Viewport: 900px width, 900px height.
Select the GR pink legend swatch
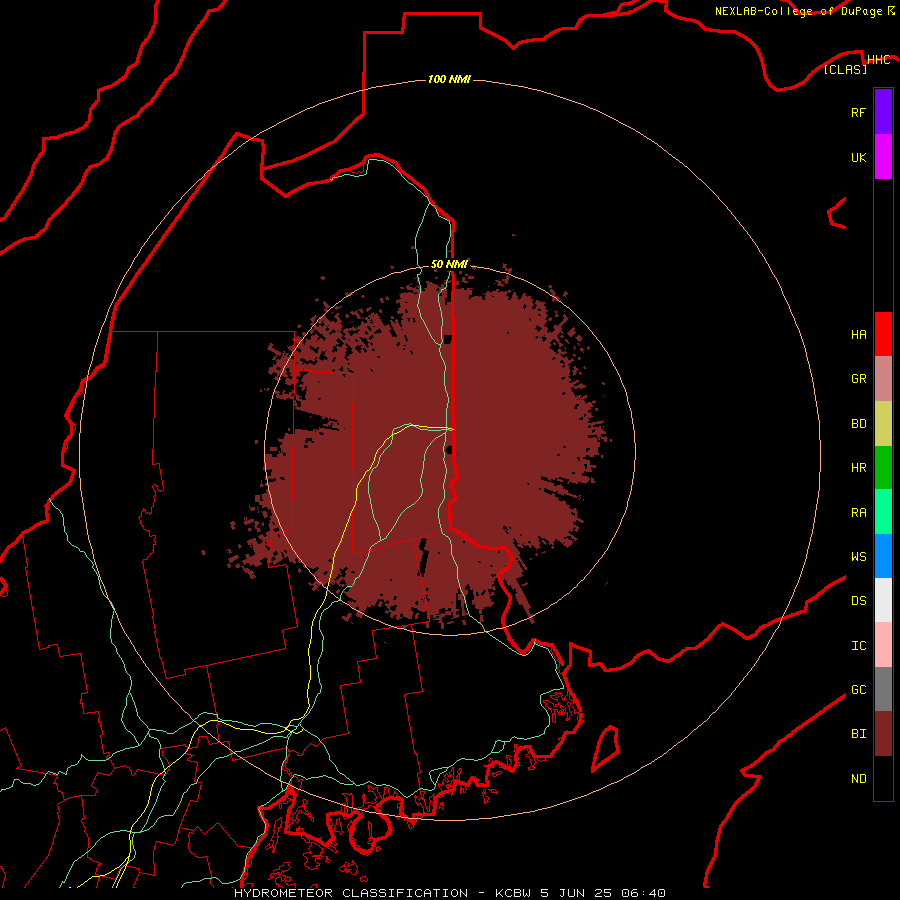pyautogui.click(x=883, y=379)
